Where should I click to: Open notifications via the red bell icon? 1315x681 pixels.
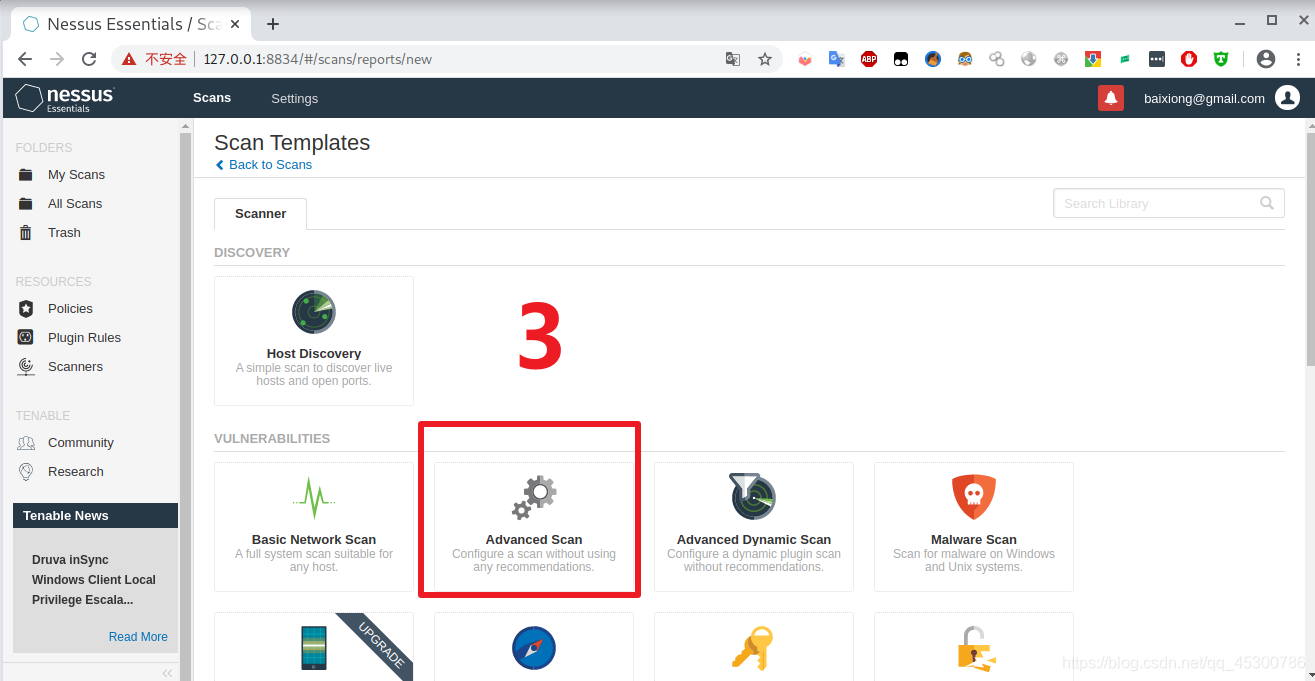click(1111, 98)
